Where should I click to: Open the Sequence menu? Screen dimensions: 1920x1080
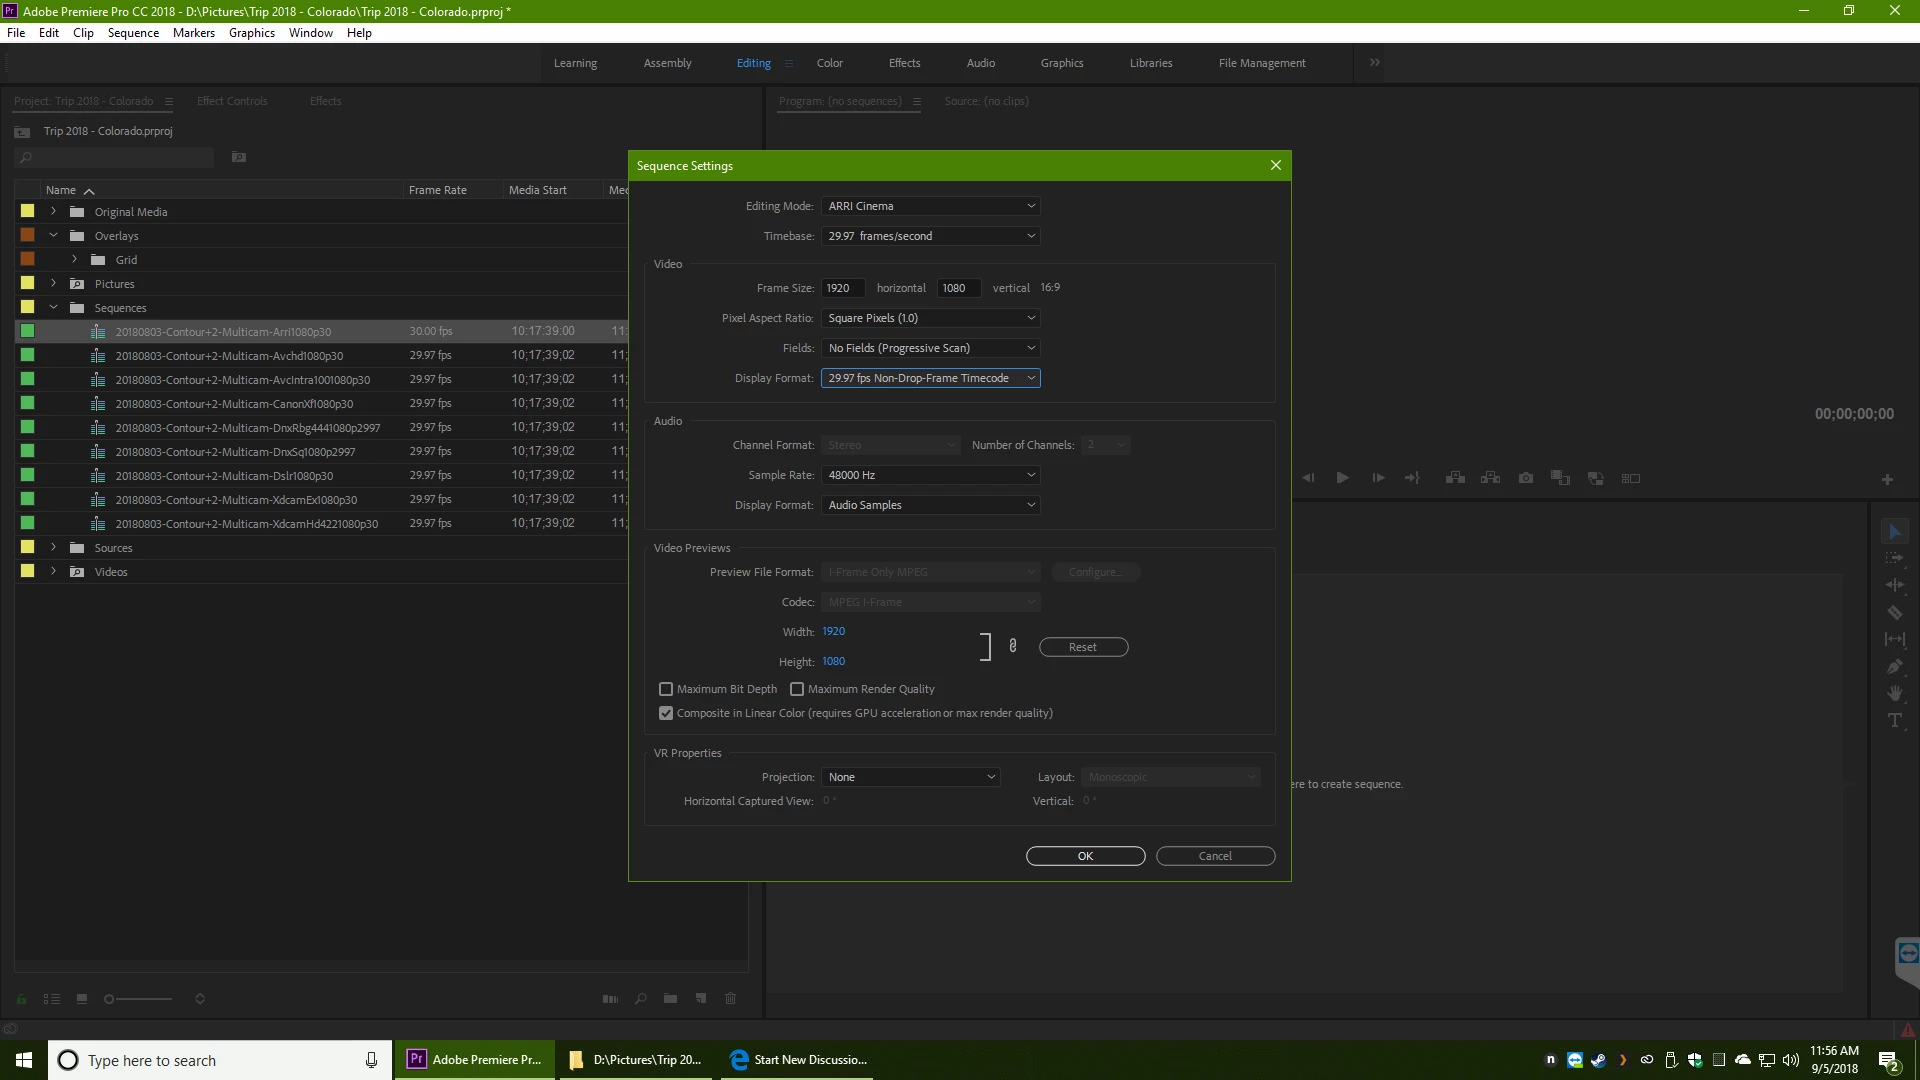point(133,33)
